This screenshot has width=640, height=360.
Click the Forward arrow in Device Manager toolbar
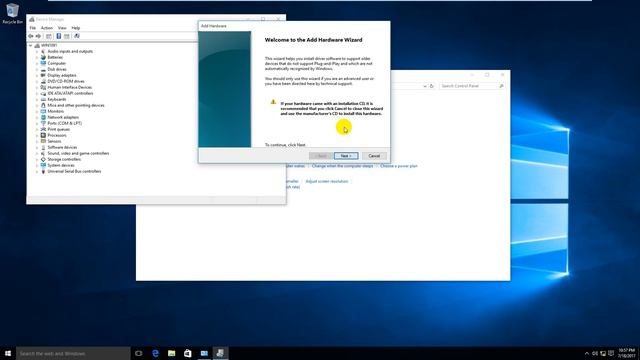[38, 36]
